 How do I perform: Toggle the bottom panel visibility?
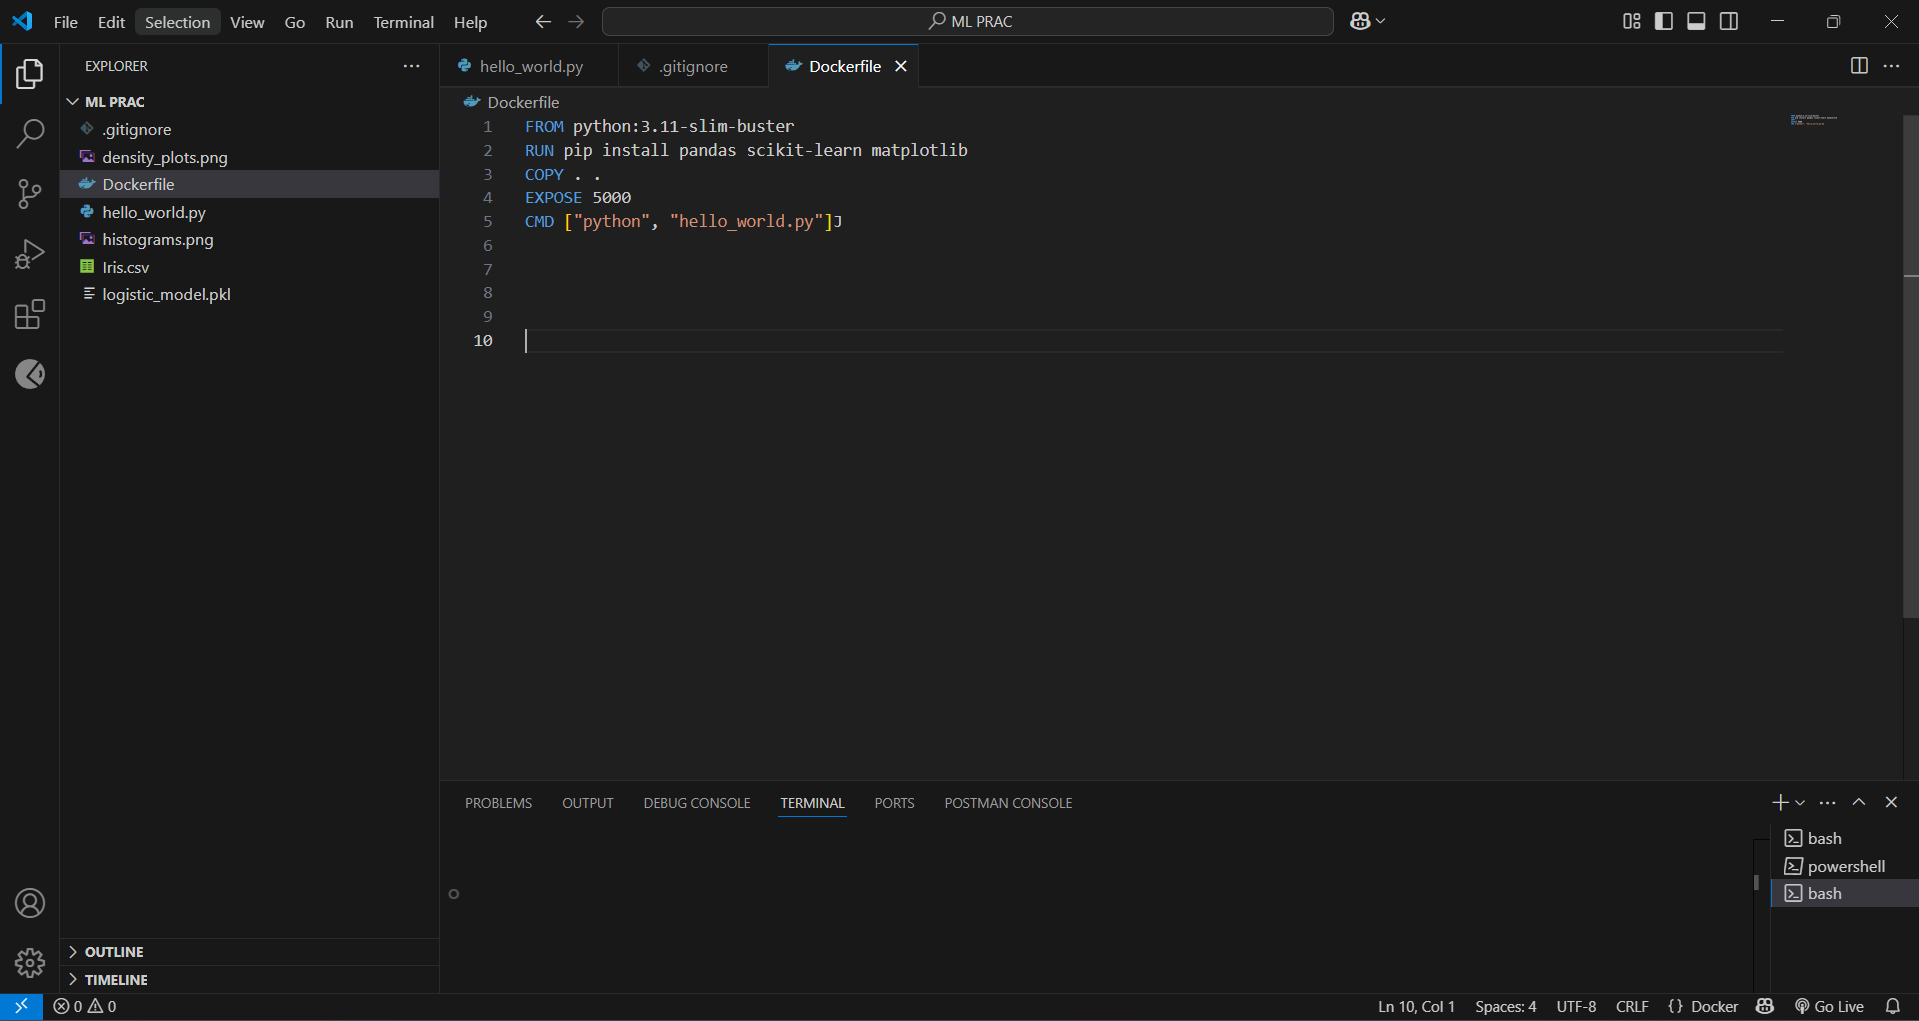tap(1696, 21)
